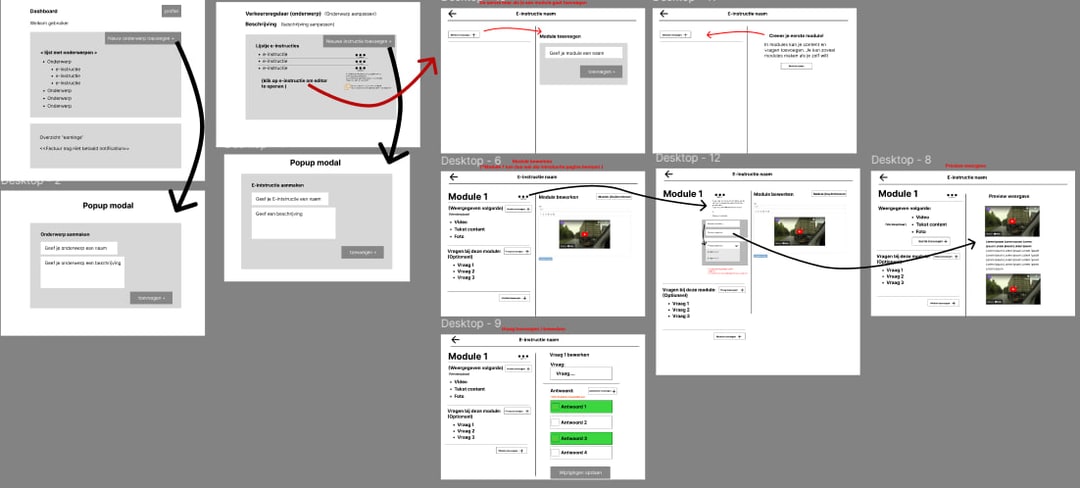Open three-dot menu beside Module 1 in Desktop - 12
Screen dimensions: 1080x488
click(720, 195)
